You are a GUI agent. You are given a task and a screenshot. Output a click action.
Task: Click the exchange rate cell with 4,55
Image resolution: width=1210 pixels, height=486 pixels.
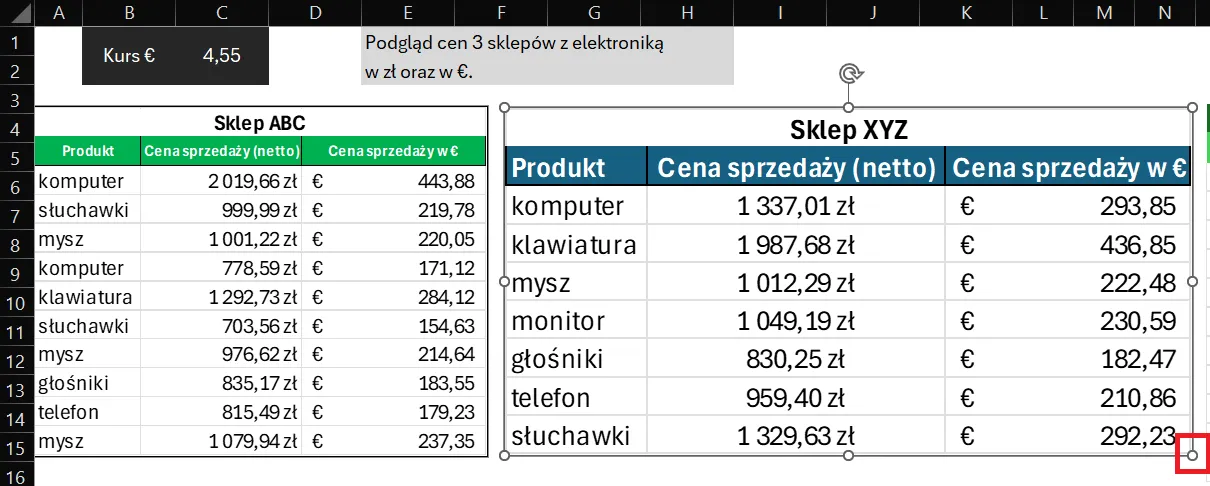221,56
